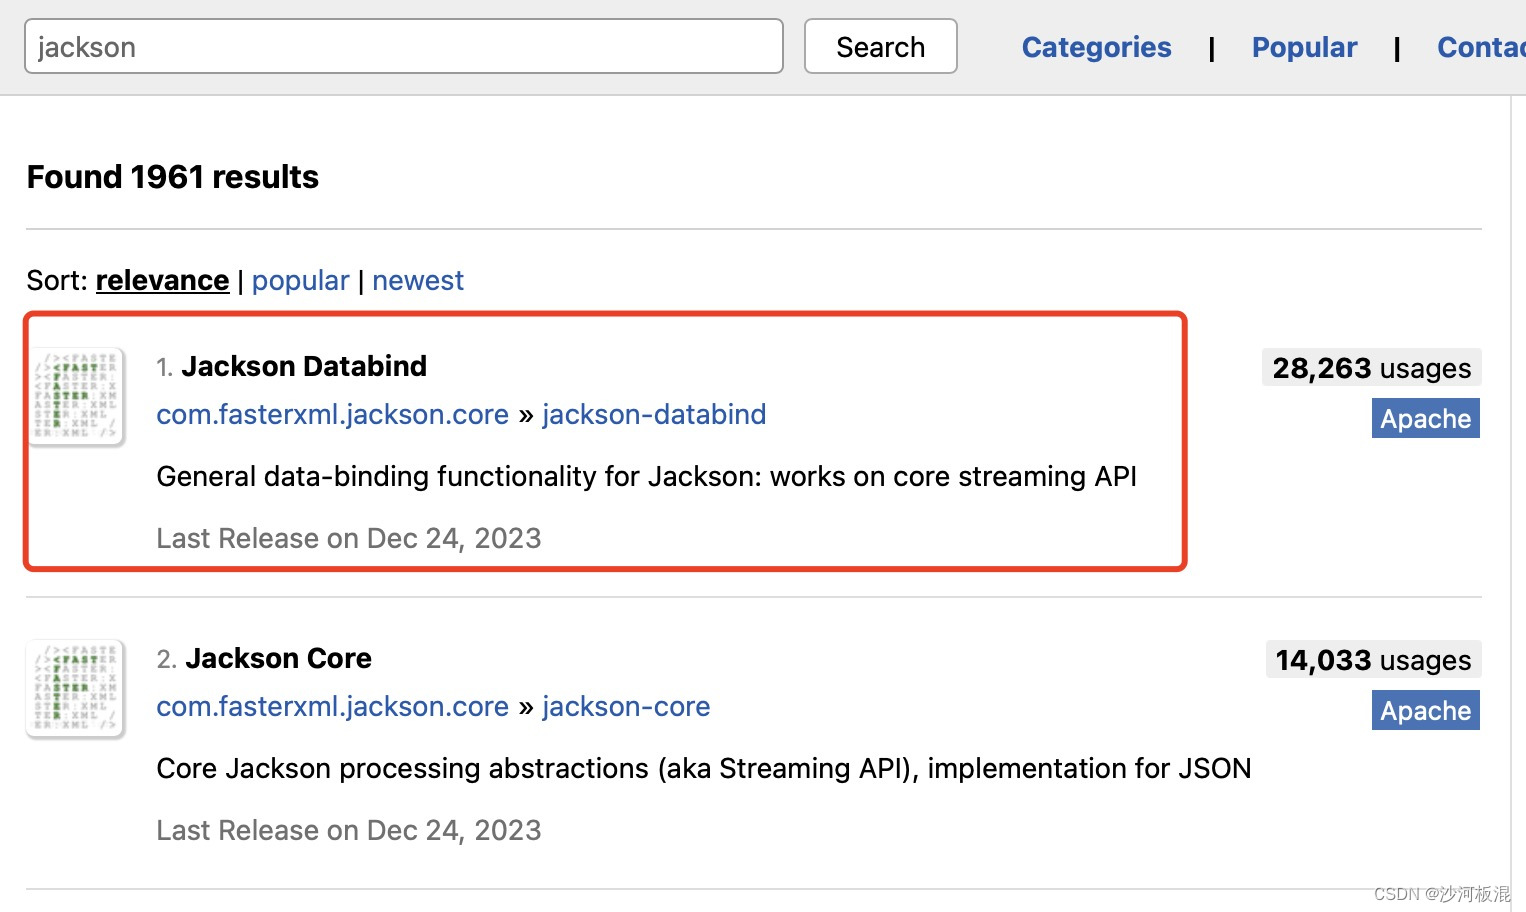
Task: Open the Categories page
Action: click(1096, 47)
